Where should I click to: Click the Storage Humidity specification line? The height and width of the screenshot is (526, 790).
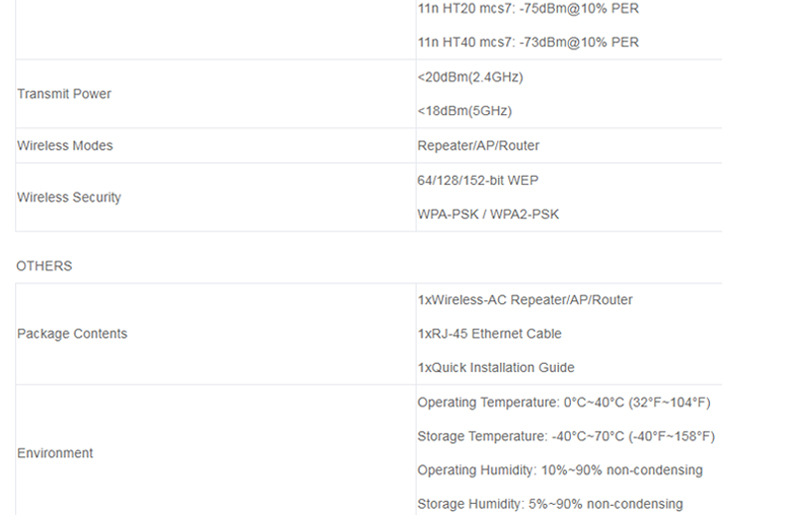coord(550,504)
